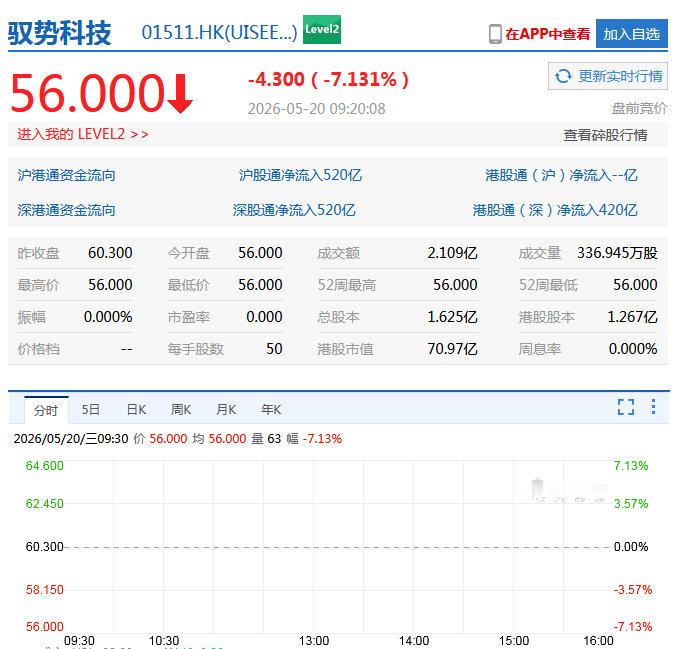Click chart baseline label 60.300
This screenshot has height=649, width=685.
(x=45, y=547)
